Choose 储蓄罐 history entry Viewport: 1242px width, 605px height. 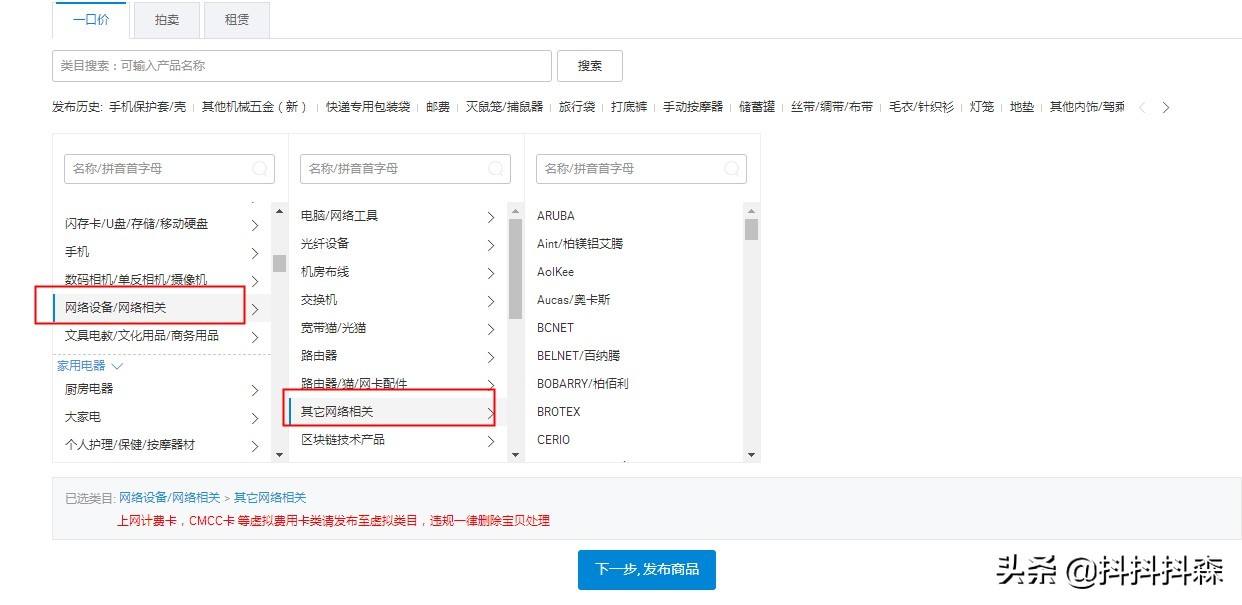(x=757, y=107)
